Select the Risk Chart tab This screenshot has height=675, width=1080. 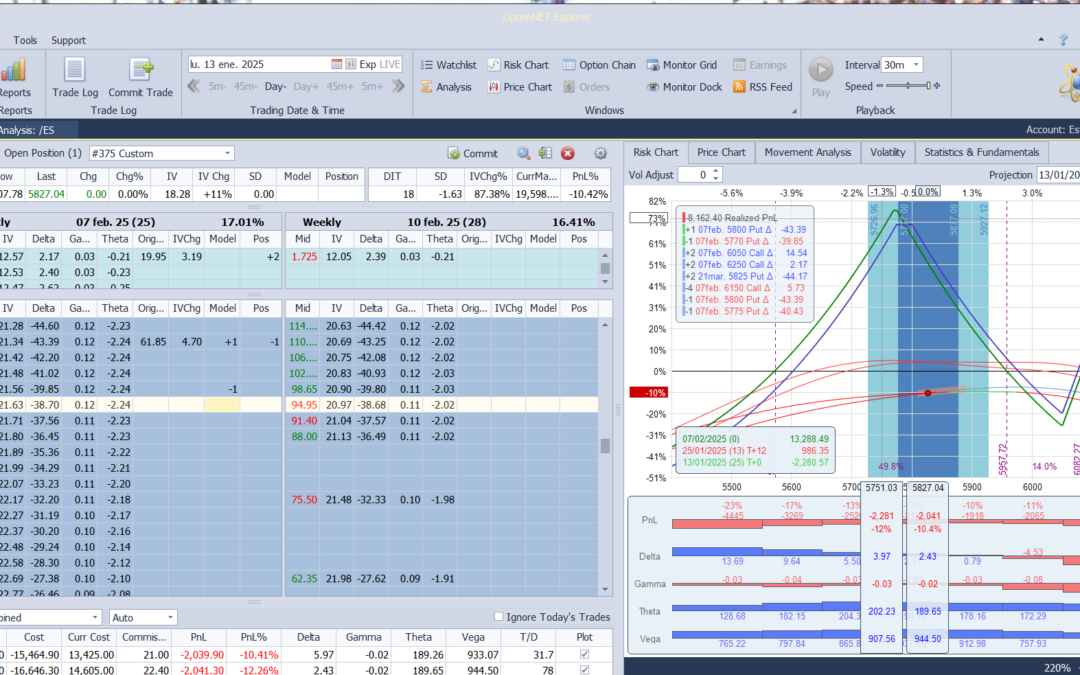coord(656,152)
